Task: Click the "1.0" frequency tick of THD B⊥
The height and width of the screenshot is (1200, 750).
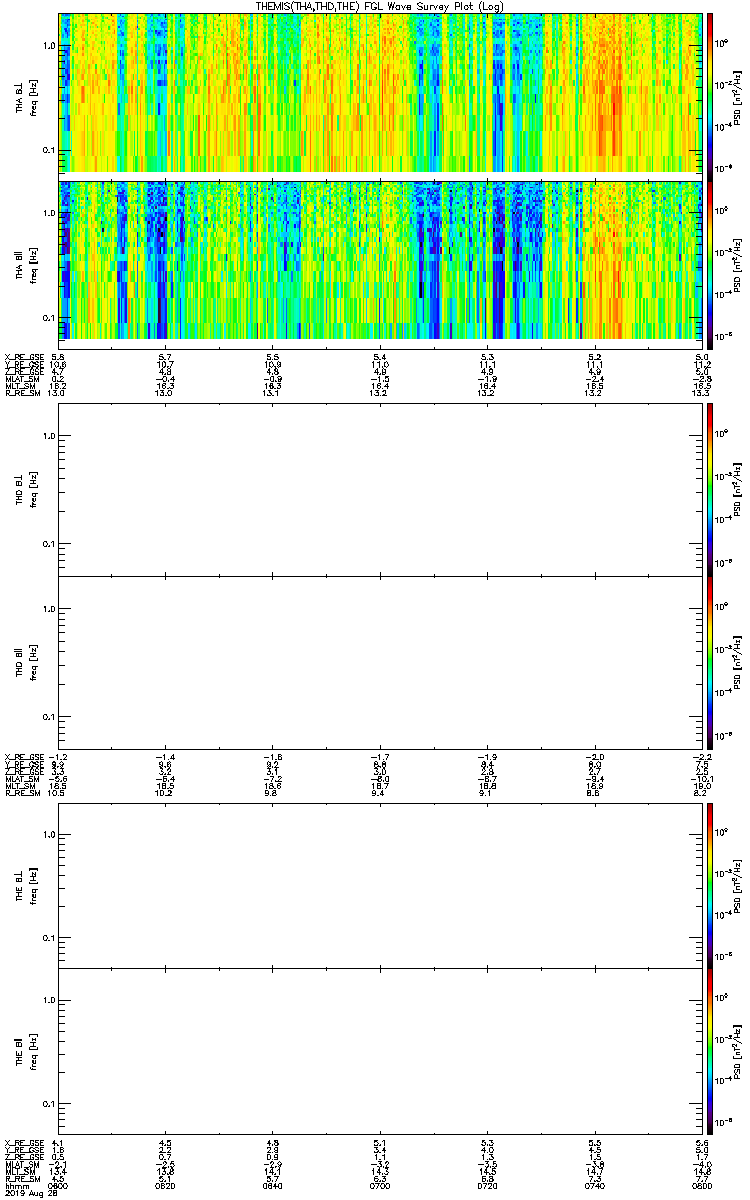Action: point(49,437)
